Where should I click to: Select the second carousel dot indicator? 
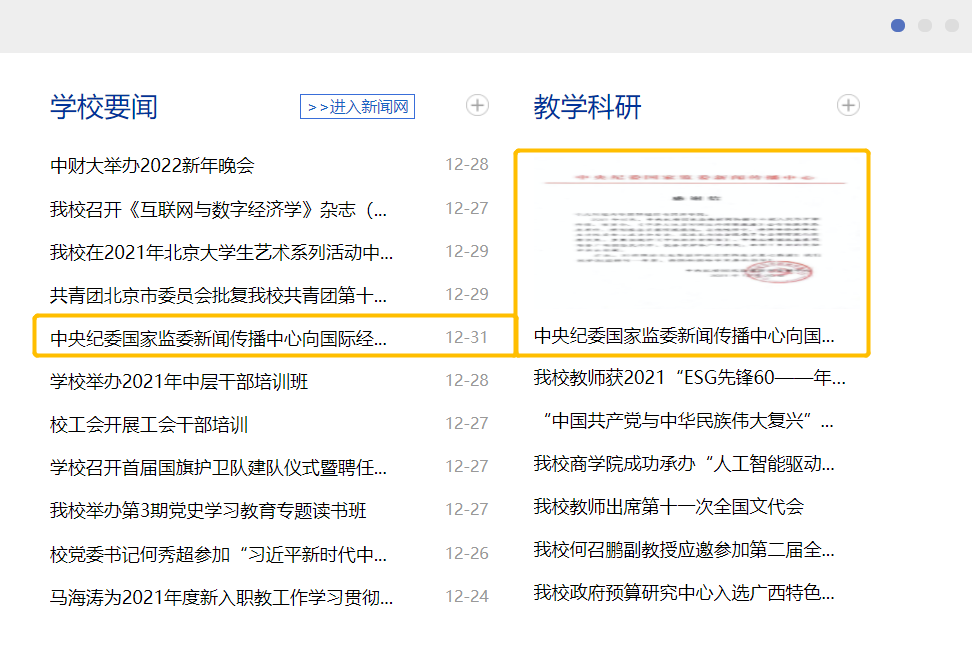pos(925,25)
